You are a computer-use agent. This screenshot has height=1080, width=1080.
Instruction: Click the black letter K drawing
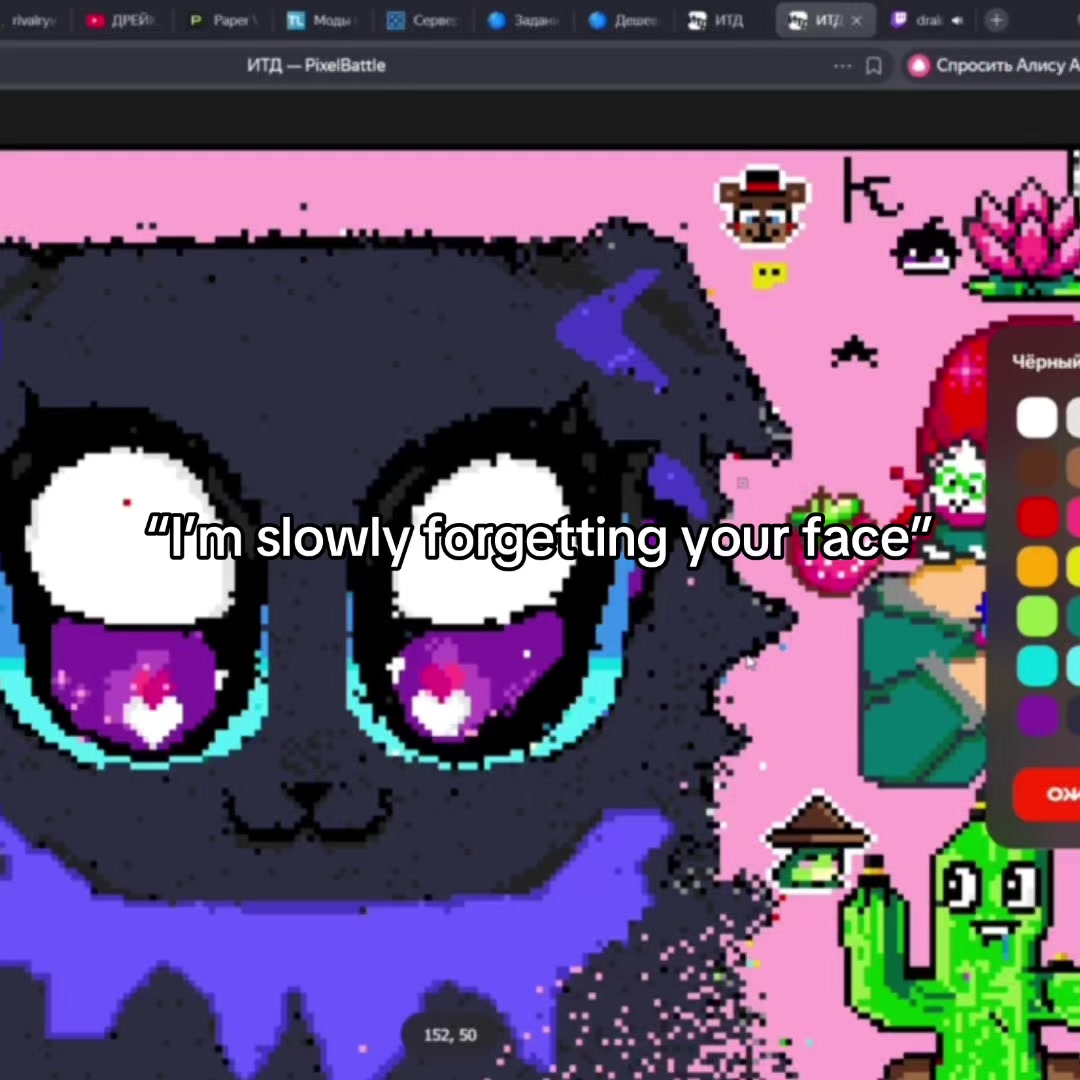(872, 191)
